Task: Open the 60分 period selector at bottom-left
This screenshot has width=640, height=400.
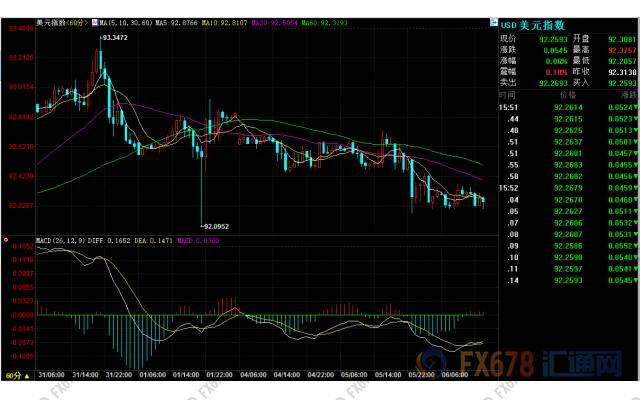Action: click(14, 374)
